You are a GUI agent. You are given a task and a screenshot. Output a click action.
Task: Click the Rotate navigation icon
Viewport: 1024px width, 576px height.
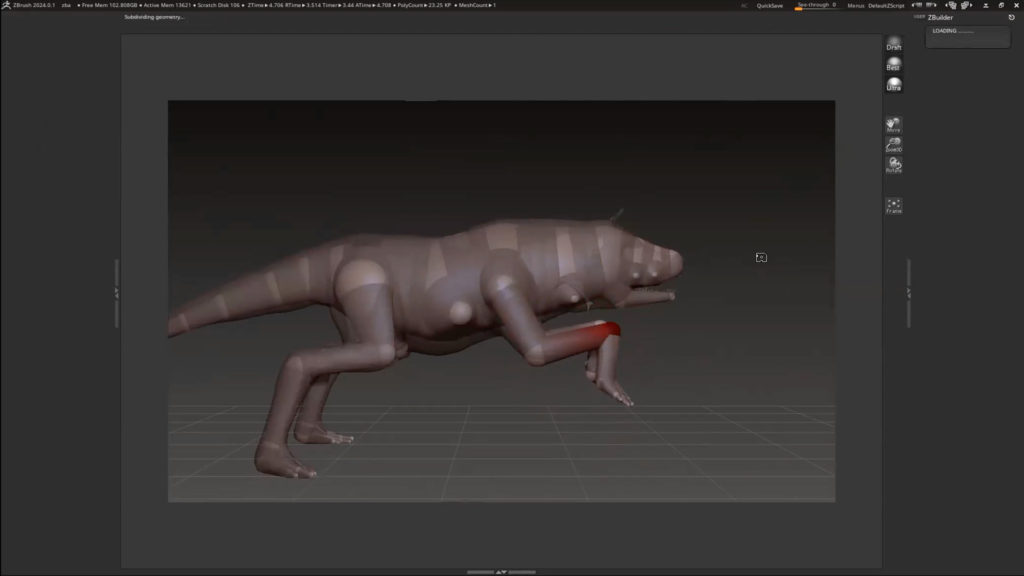click(894, 165)
